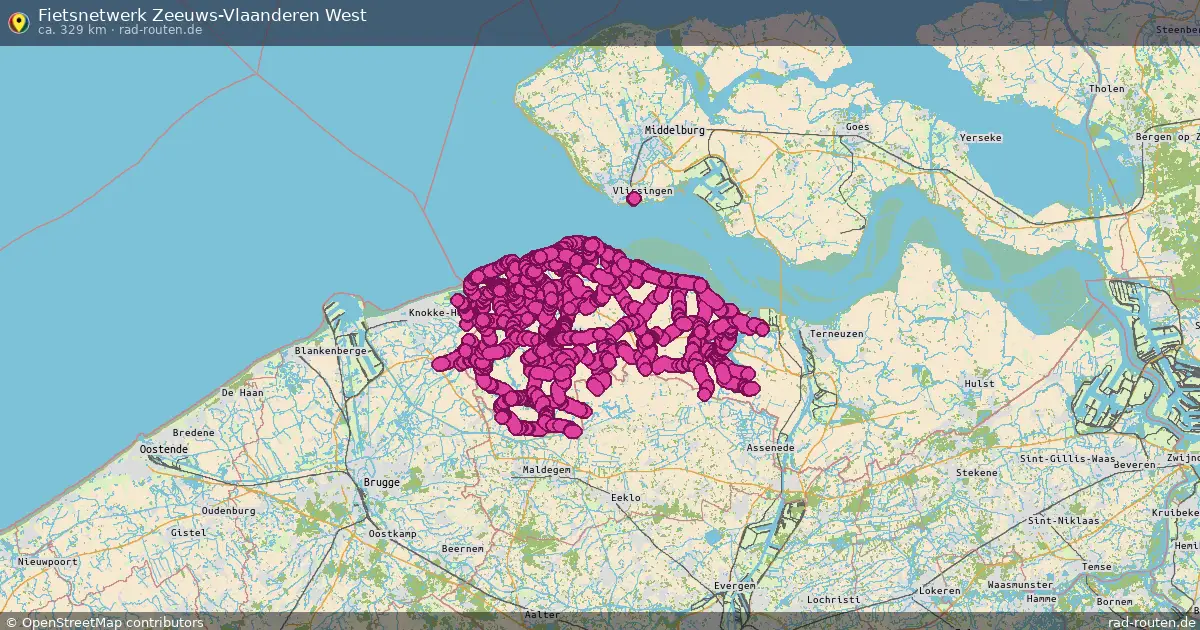Click the Lochristi town label
1200x630 pixels.
coord(832,600)
